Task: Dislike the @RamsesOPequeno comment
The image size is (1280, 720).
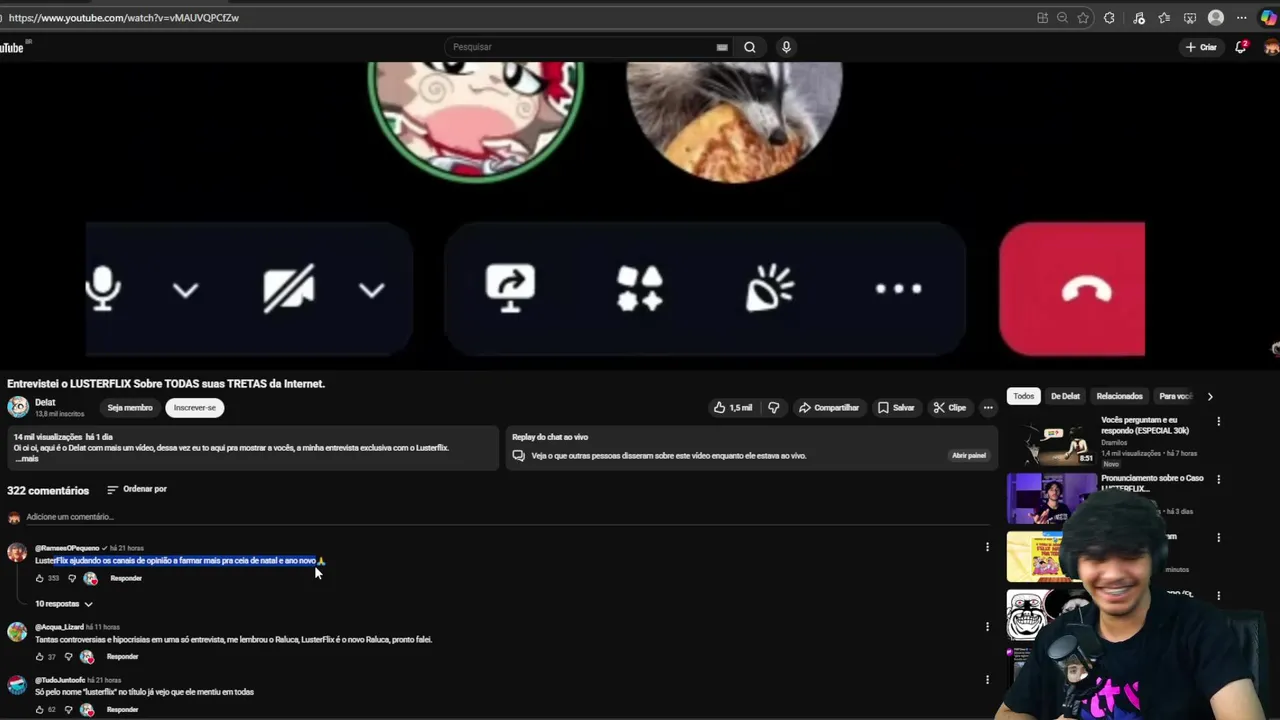Action: (72, 579)
